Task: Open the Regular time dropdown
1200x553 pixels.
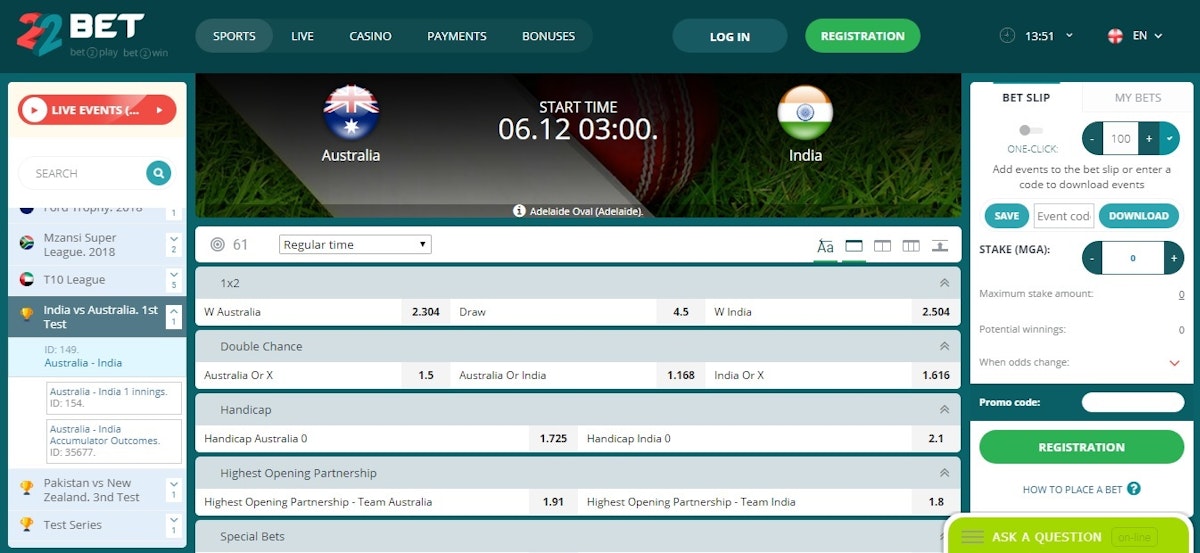Action: pyautogui.click(x=355, y=244)
